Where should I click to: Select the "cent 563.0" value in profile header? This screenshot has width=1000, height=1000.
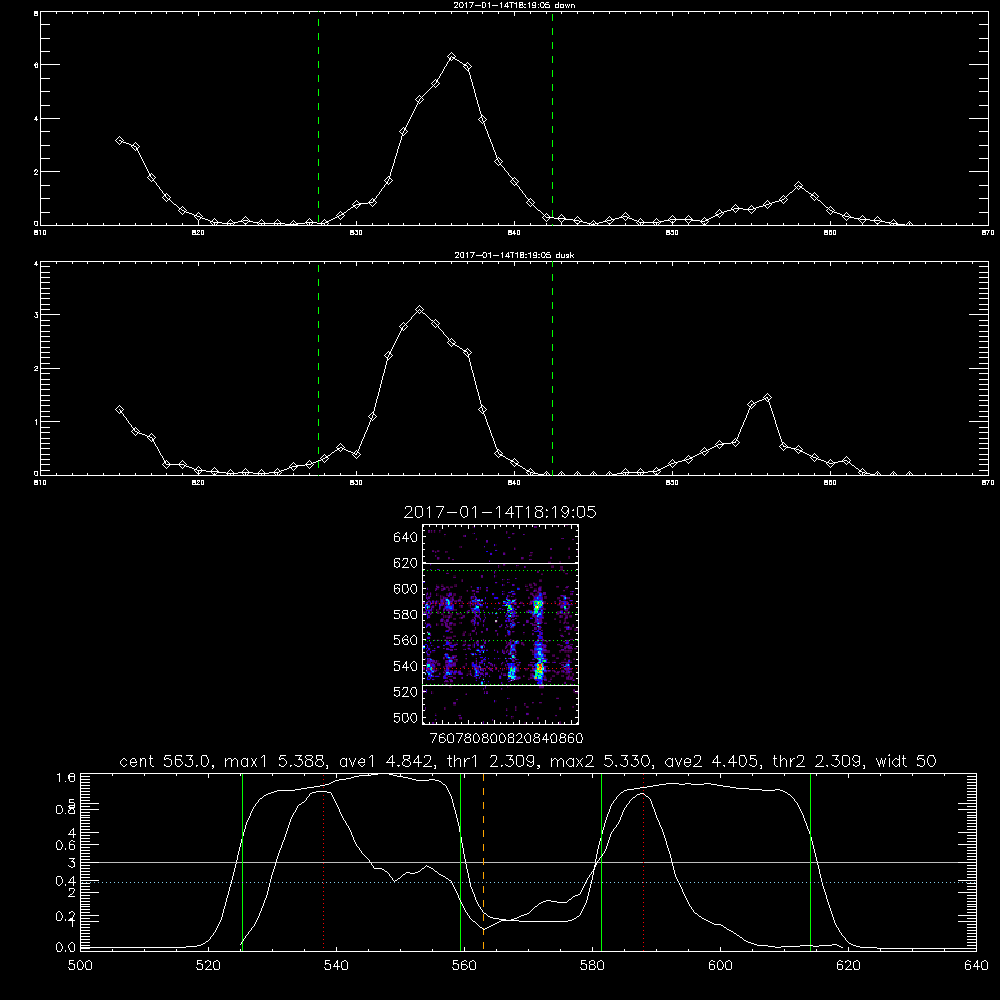pyautogui.click(x=165, y=761)
